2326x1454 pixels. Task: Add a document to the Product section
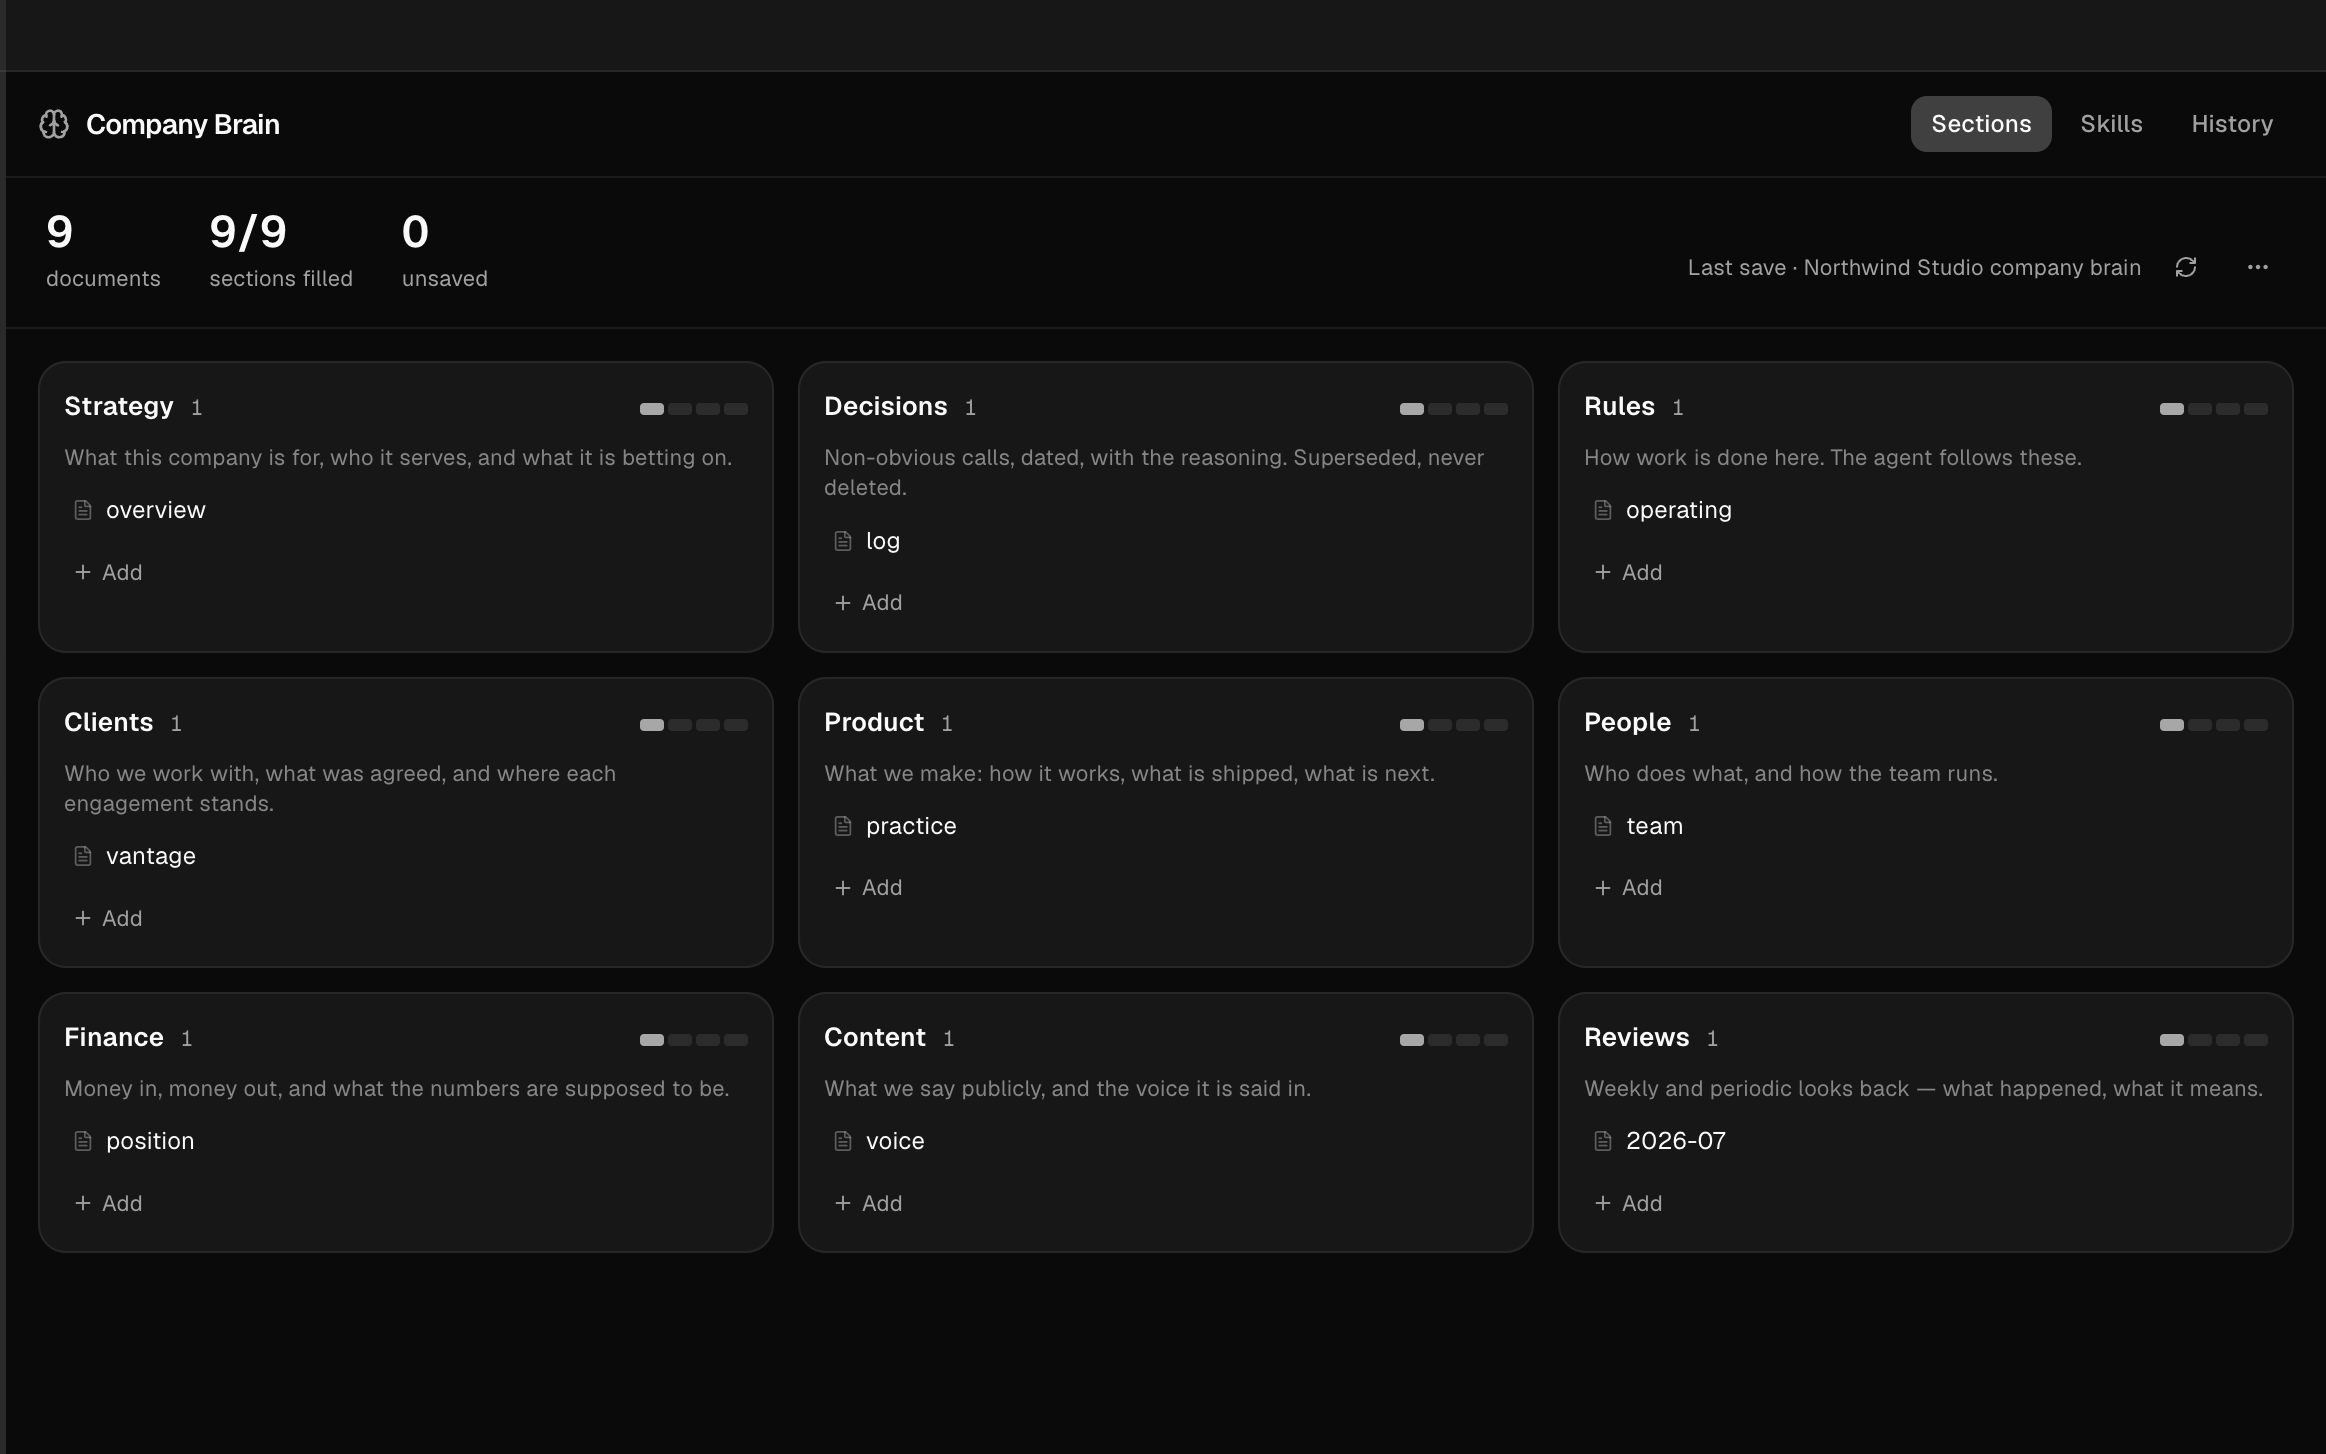click(868, 887)
